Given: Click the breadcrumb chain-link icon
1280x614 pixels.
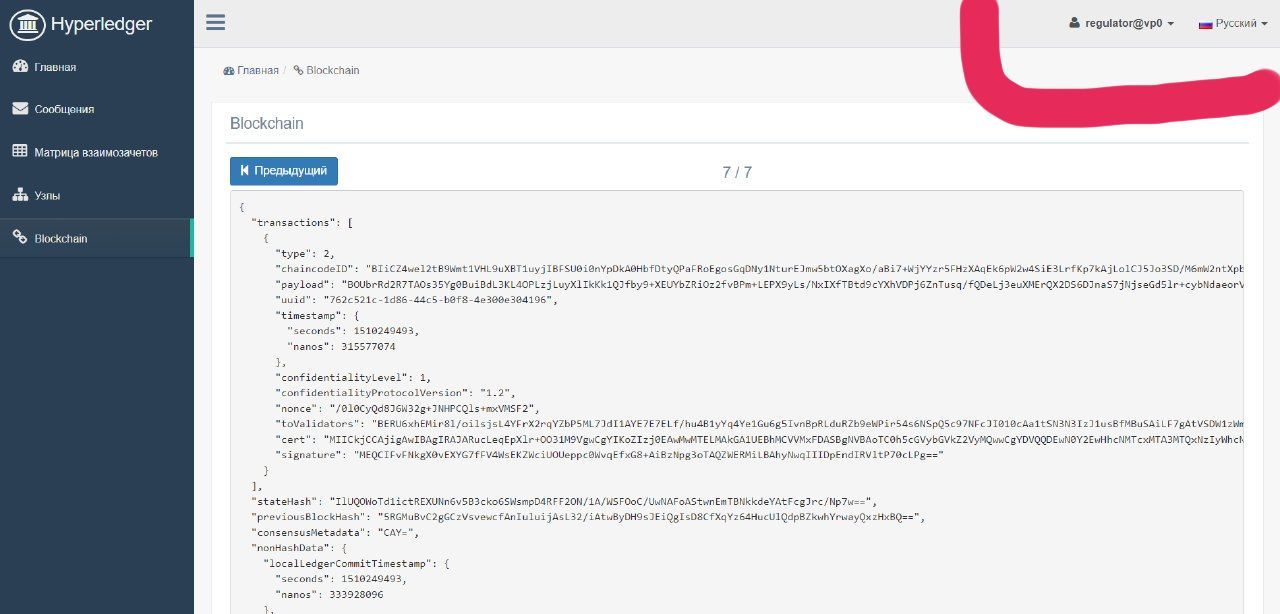Looking at the screenshot, I should click(298, 71).
